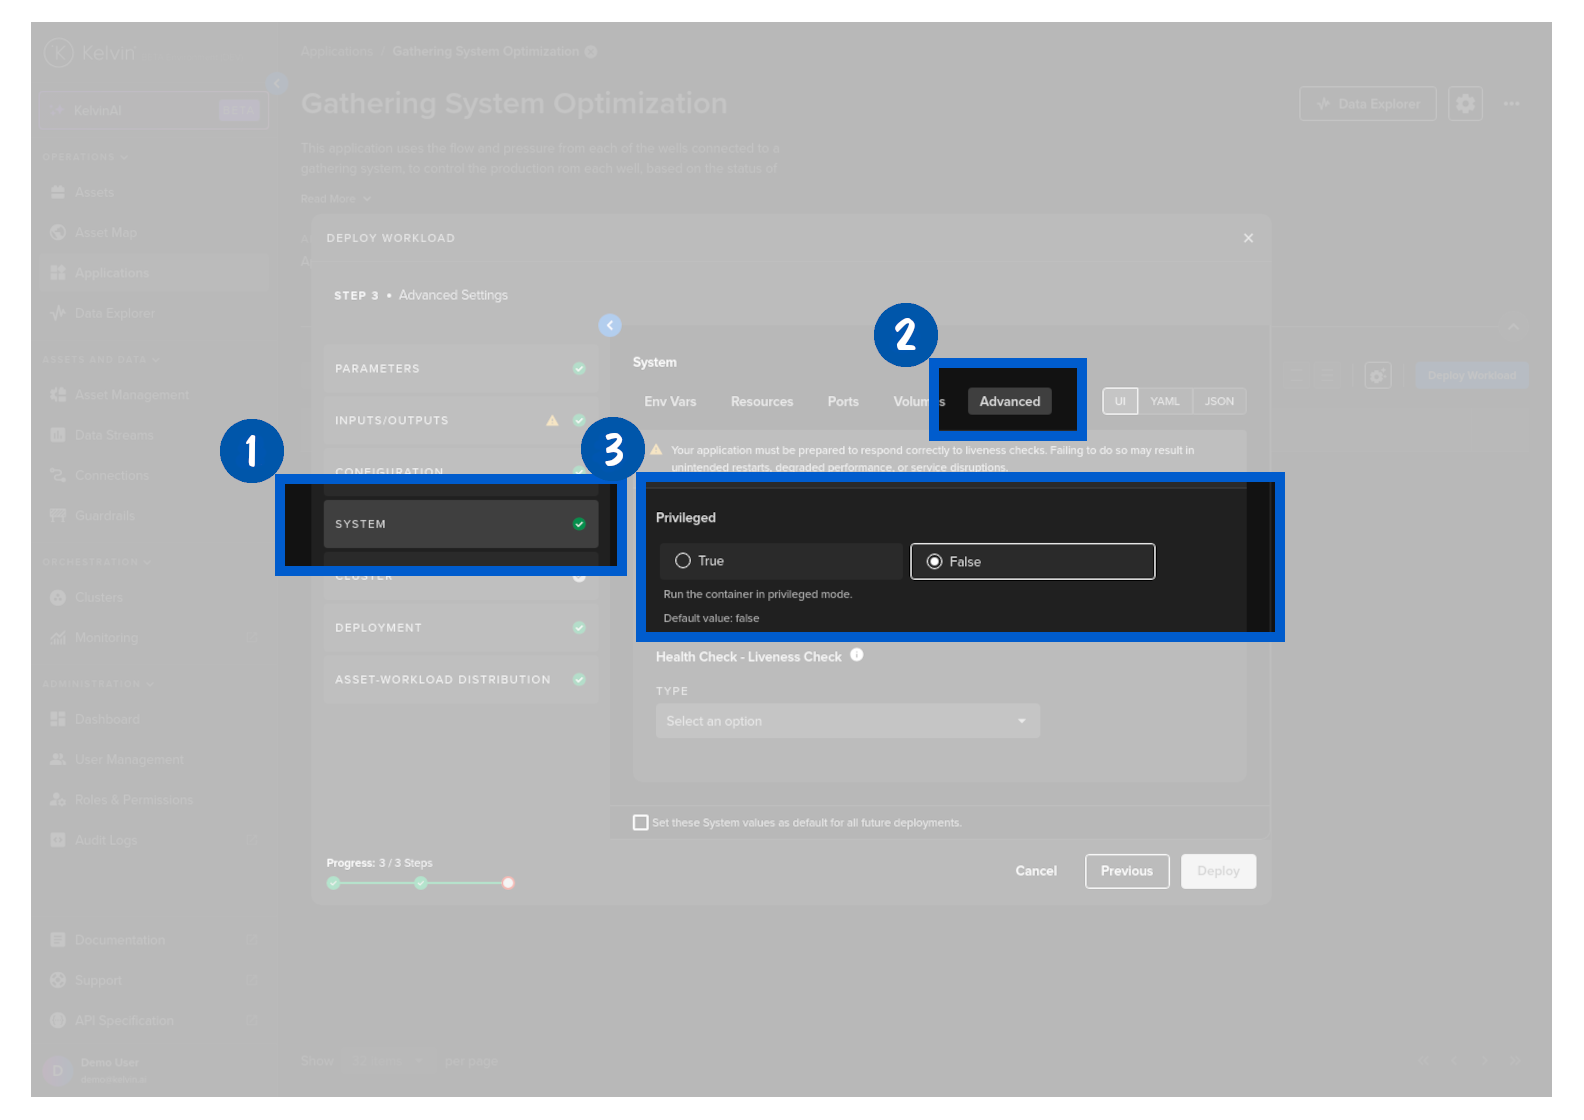Open Asset Map from sidebar

pyautogui.click(x=105, y=233)
